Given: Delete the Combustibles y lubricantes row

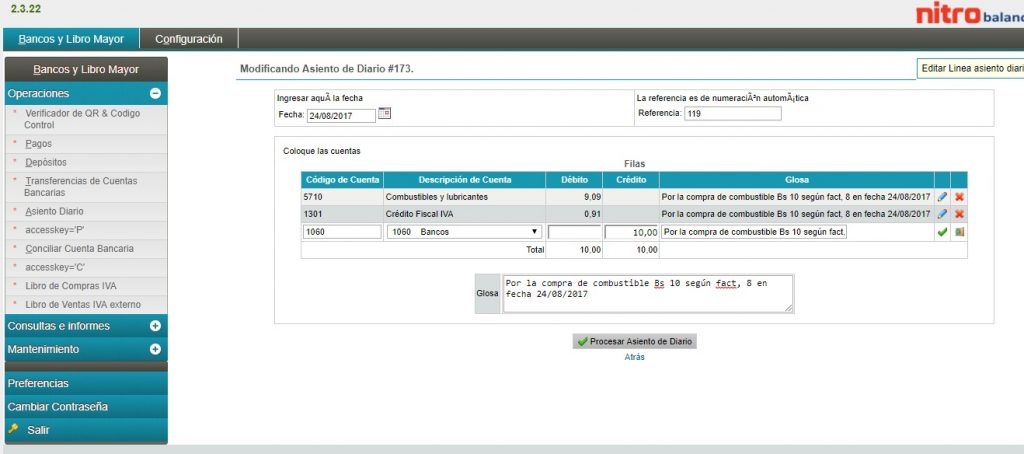Looking at the screenshot, I should [960, 197].
